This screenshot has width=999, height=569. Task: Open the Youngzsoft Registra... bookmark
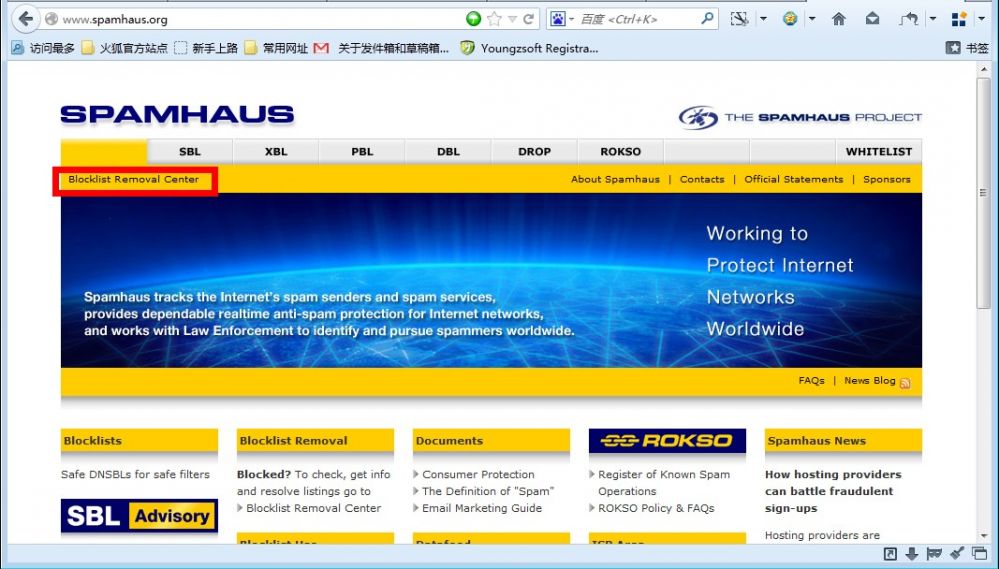(x=529, y=48)
